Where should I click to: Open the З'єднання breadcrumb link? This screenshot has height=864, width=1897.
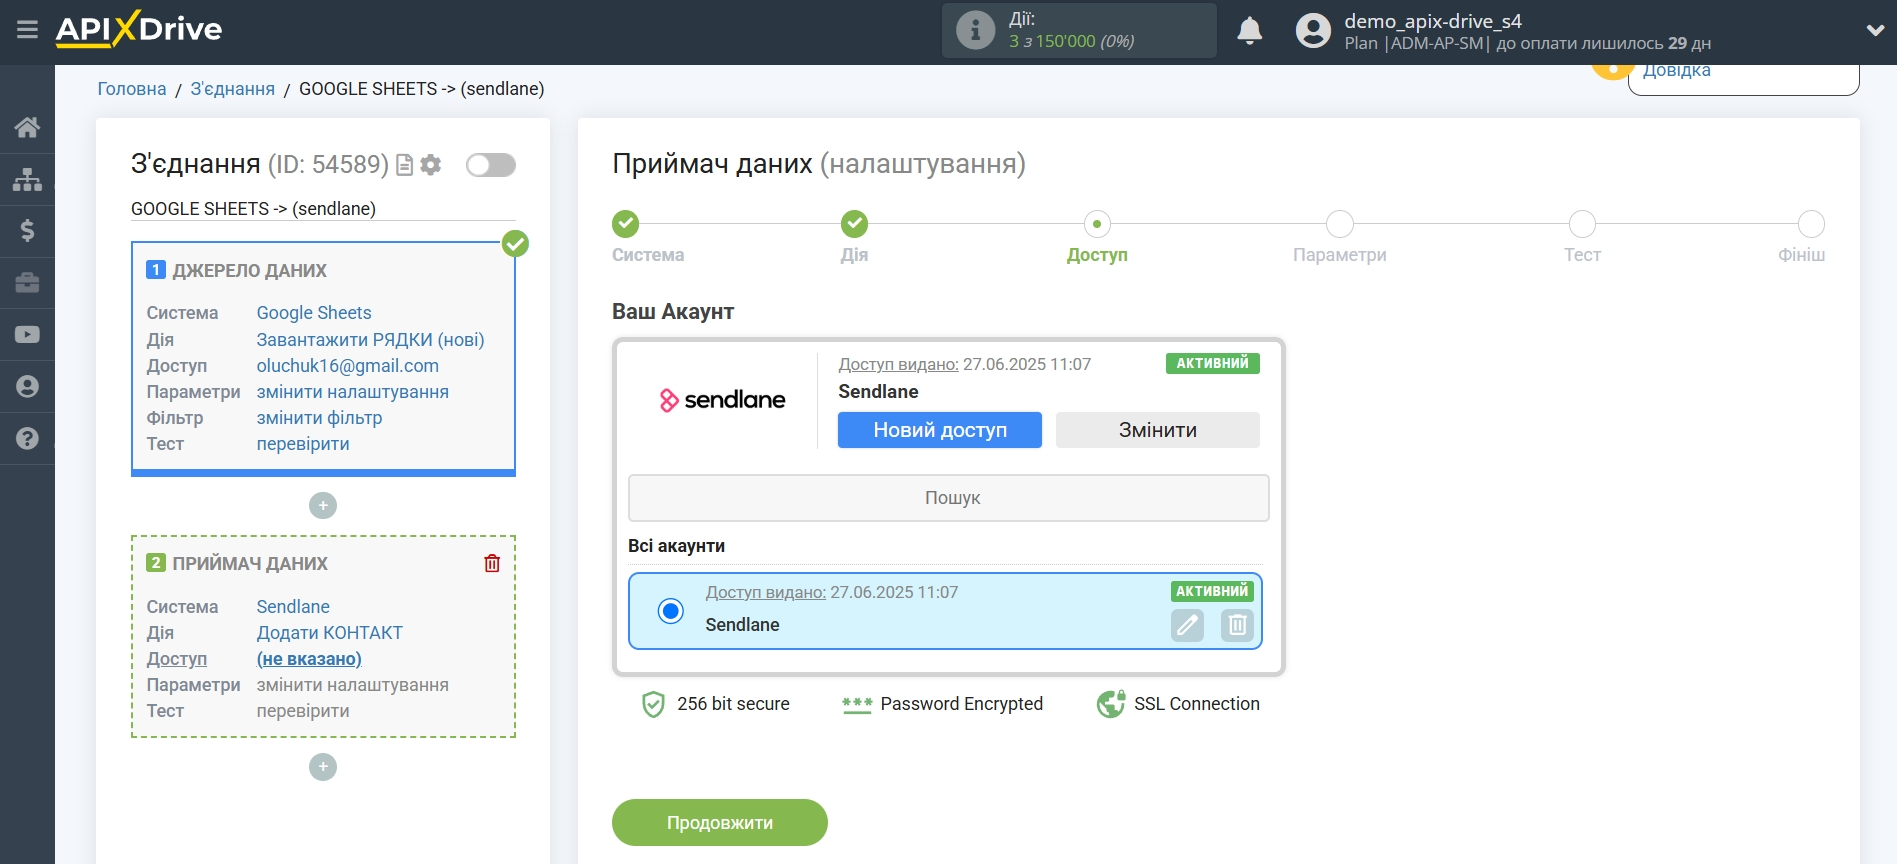click(233, 89)
